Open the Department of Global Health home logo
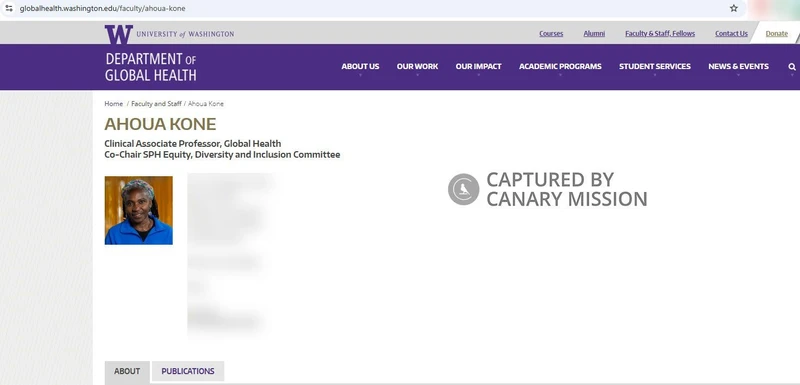This screenshot has height=385, width=800. (x=151, y=67)
